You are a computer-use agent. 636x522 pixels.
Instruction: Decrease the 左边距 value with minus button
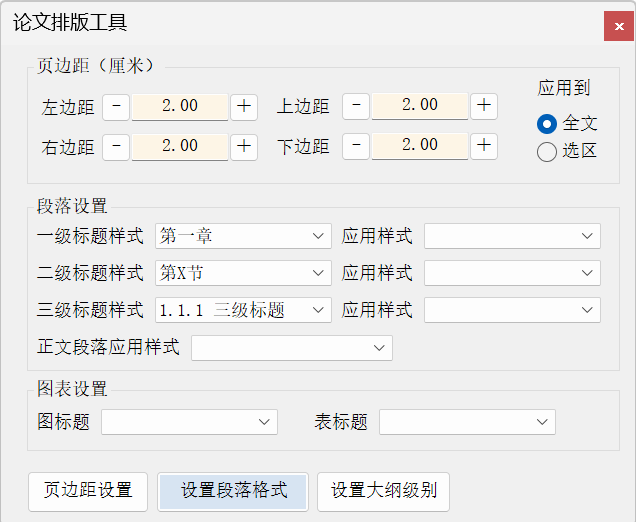tap(116, 106)
